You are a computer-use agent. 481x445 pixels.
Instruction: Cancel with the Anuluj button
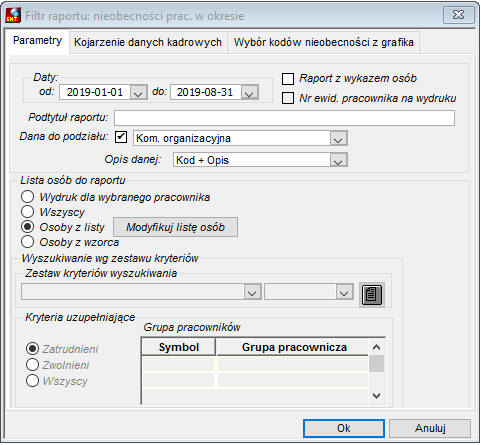tap(430, 428)
